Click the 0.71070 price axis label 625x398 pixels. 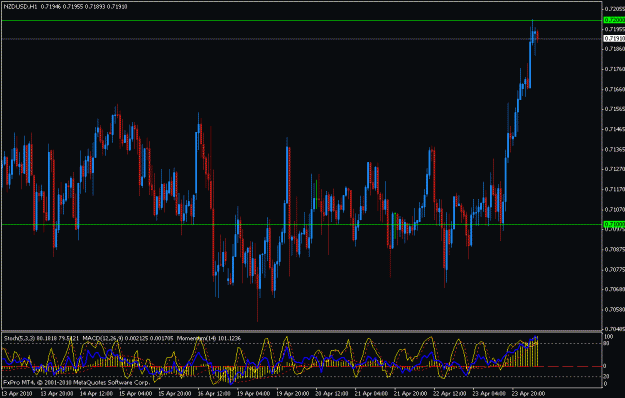[x=615, y=209]
